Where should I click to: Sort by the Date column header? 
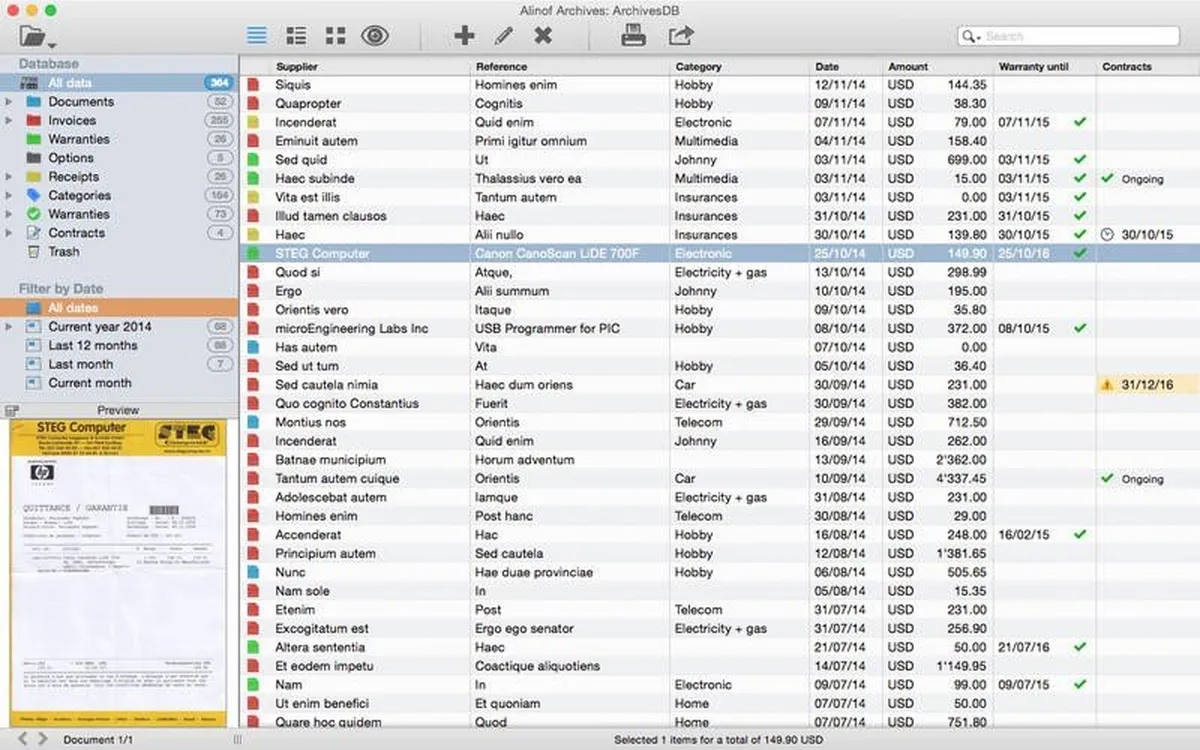[846, 67]
